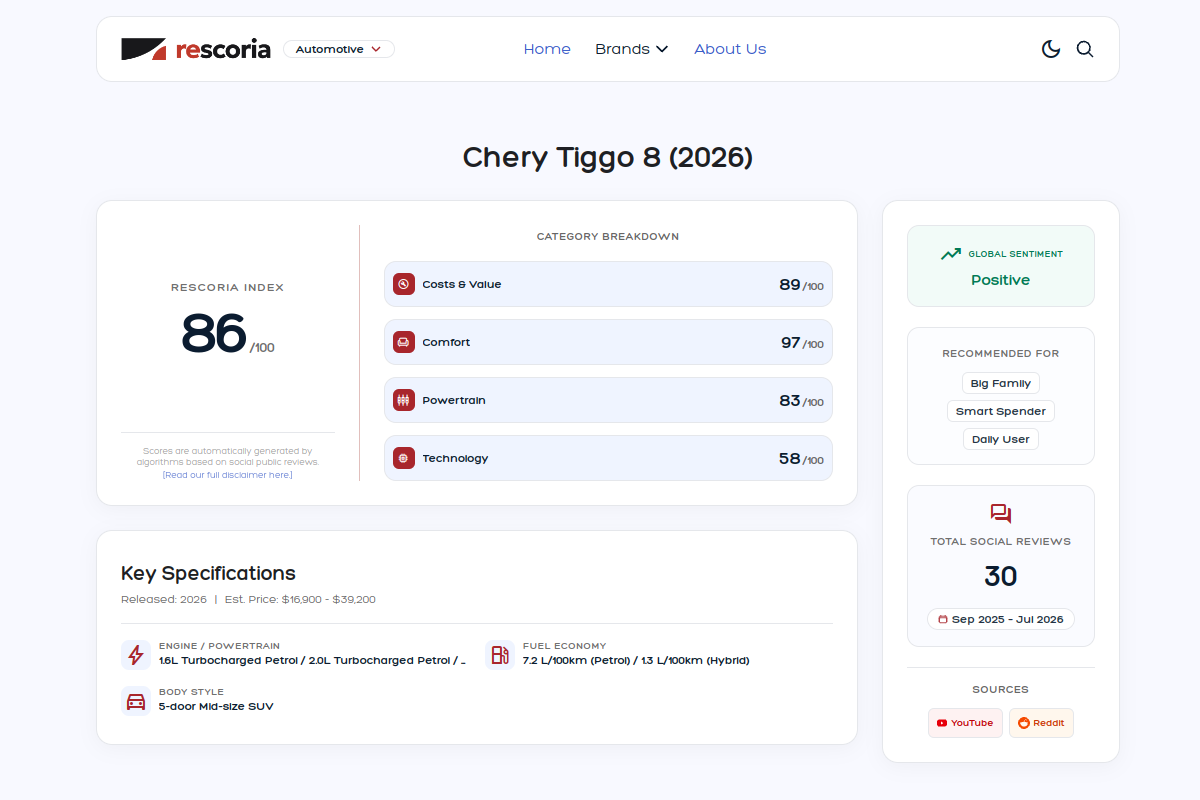1200x800 pixels.
Task: Click the fuel pump icon
Action: [500, 655]
